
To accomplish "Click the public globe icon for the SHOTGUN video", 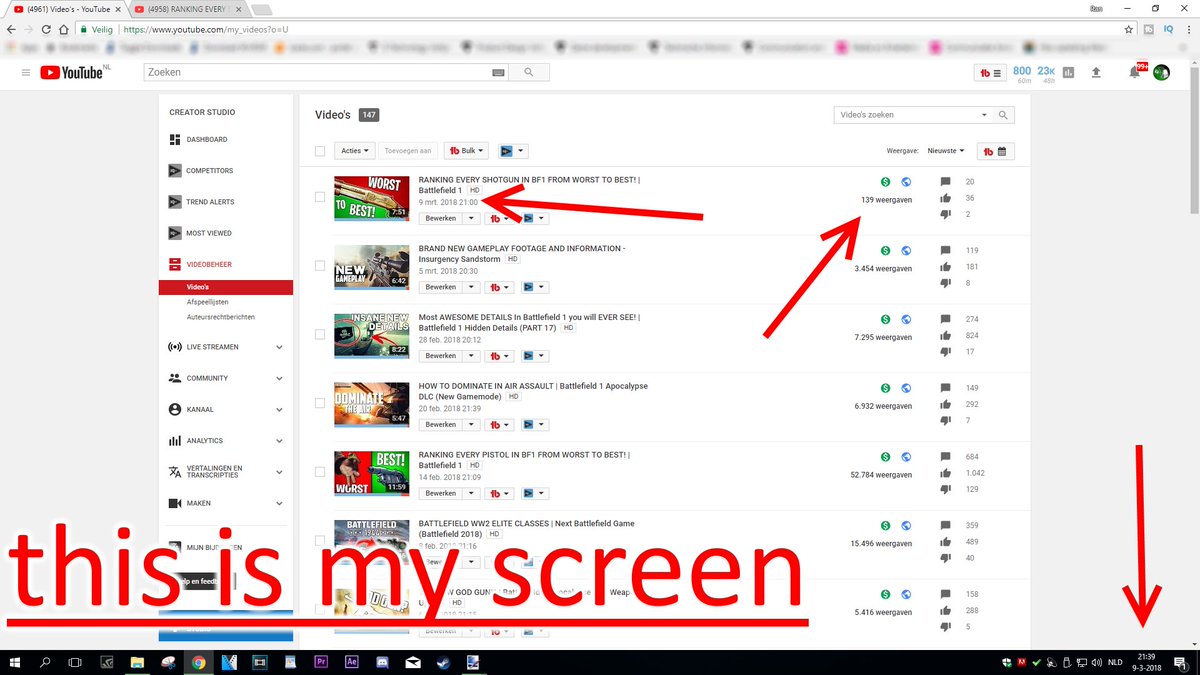I will 906,182.
